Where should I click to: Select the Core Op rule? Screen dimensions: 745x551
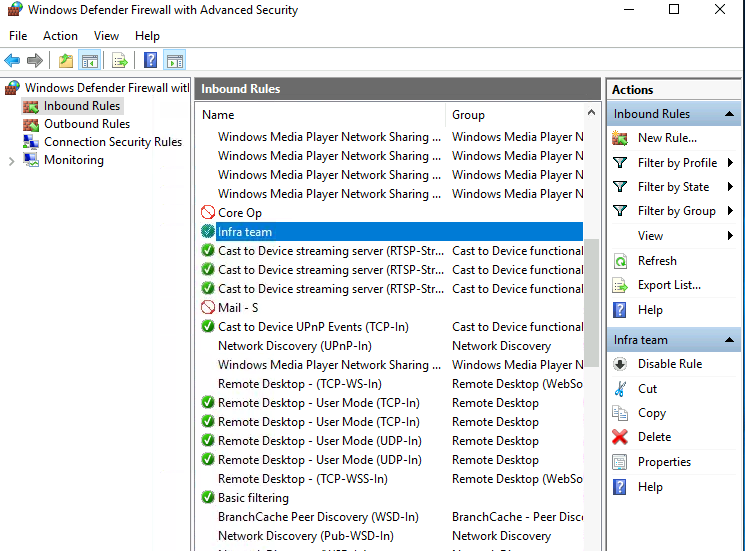click(x=240, y=213)
